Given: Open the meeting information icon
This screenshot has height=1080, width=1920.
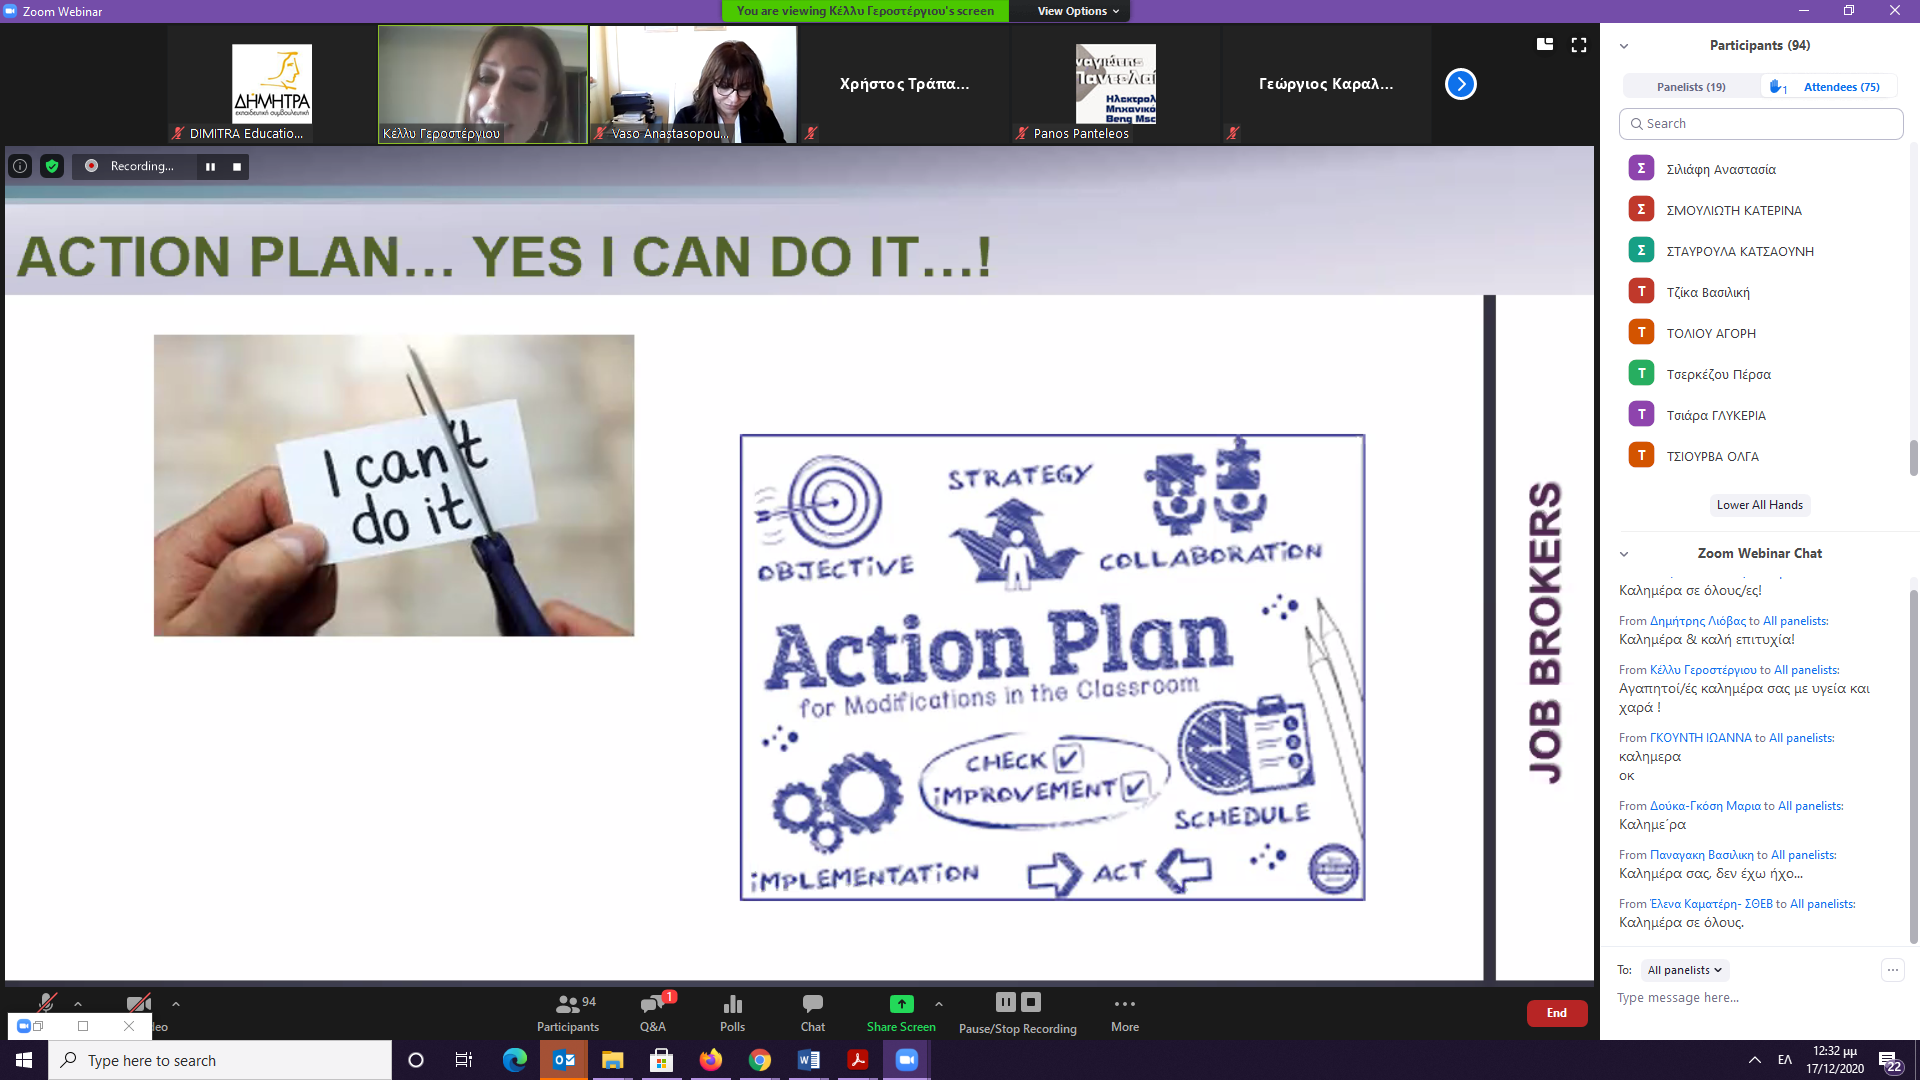Looking at the screenshot, I should tap(20, 166).
